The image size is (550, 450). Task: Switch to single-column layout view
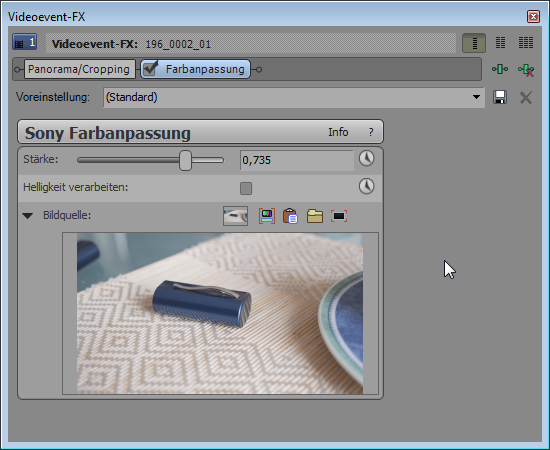click(474, 43)
